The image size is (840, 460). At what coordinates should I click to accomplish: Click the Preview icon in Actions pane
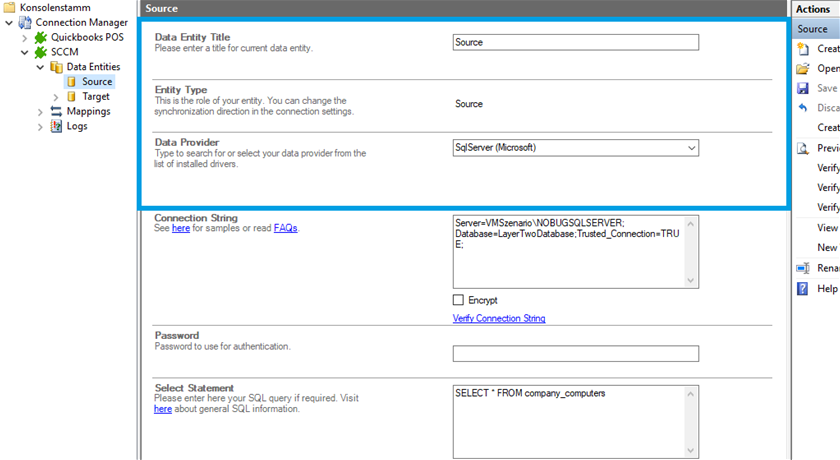802,148
